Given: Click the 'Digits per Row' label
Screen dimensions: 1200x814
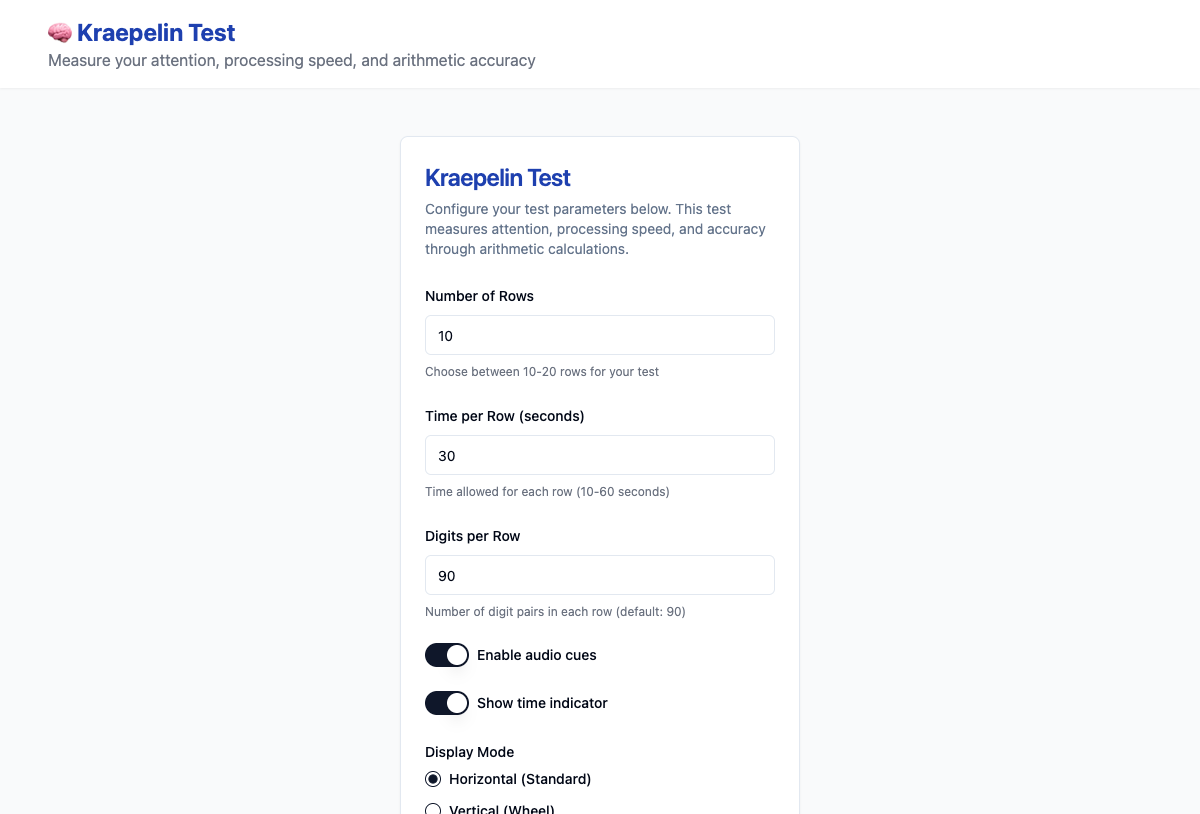Looking at the screenshot, I should 472,536.
